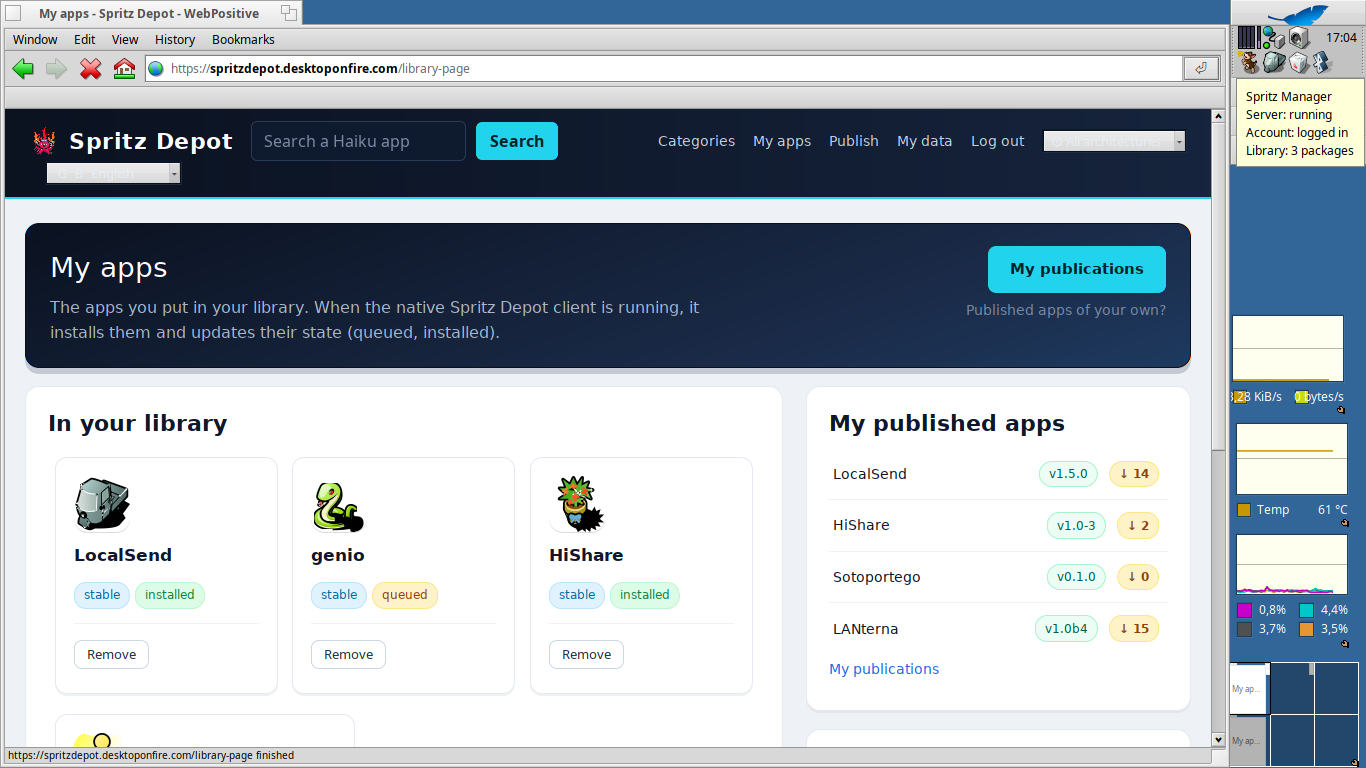Click the HiShare stable badge

(x=577, y=595)
